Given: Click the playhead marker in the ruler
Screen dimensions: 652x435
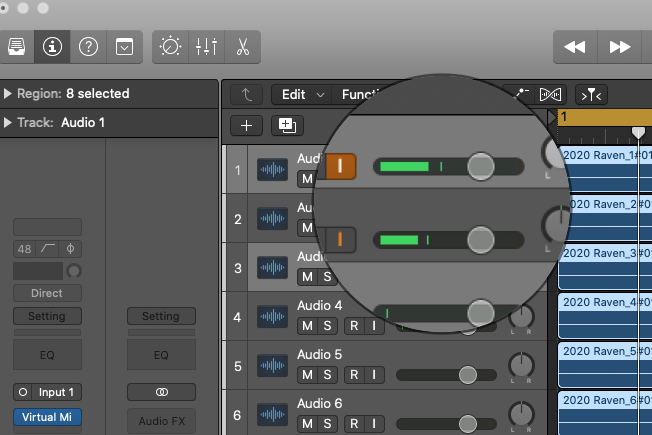Looking at the screenshot, I should pos(638,133).
